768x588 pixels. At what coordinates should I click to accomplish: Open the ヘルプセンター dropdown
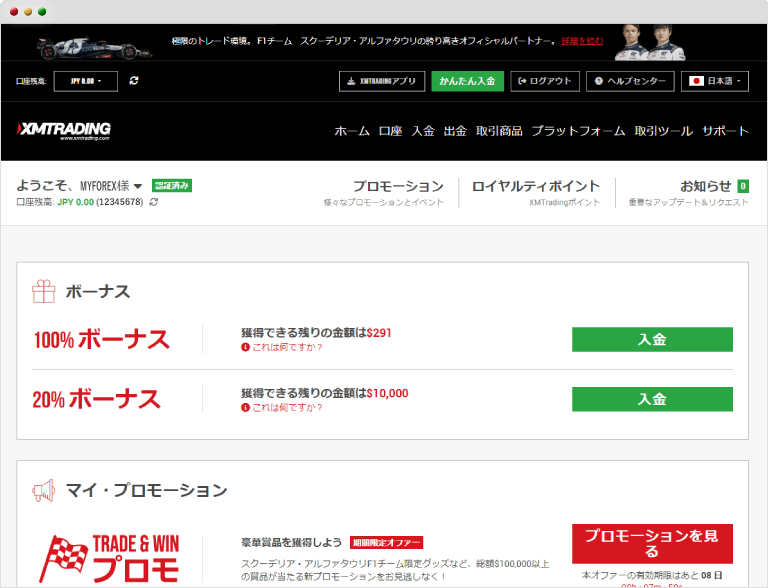point(630,81)
